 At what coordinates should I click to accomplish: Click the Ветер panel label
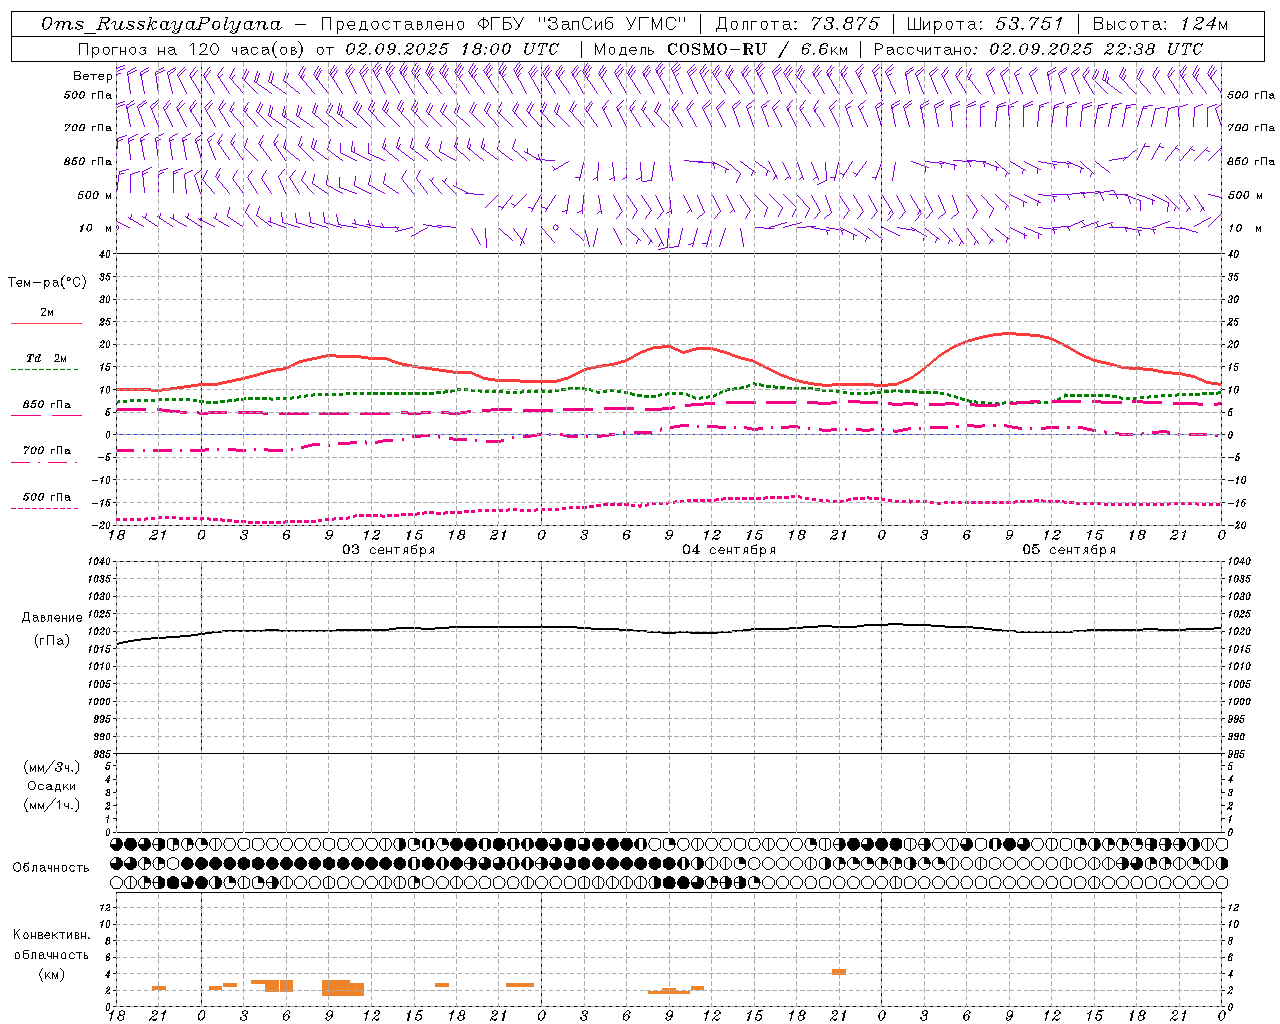[x=92, y=76]
